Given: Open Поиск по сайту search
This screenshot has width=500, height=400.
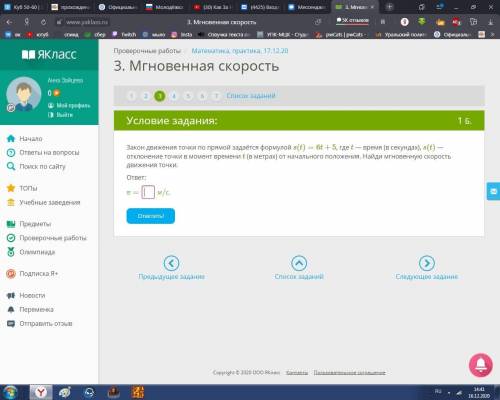Looking at the screenshot, I should tap(36, 166).
